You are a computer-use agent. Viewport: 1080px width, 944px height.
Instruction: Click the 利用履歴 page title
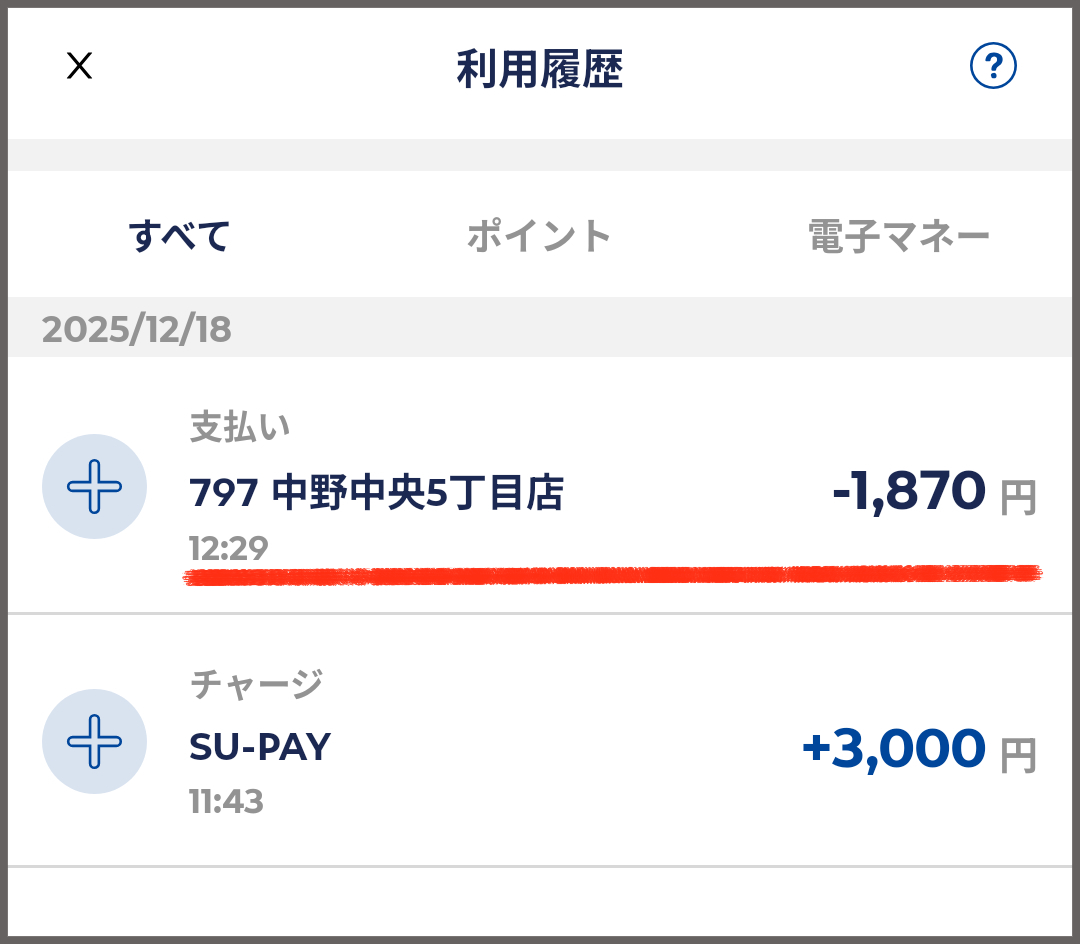click(x=540, y=70)
